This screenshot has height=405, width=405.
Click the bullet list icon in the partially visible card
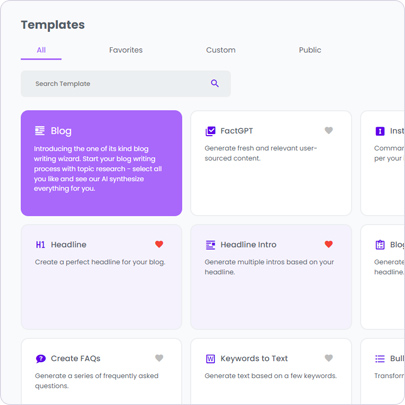click(x=380, y=359)
